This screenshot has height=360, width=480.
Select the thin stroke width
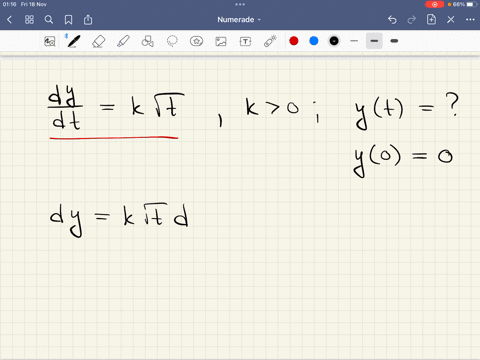[354, 41]
